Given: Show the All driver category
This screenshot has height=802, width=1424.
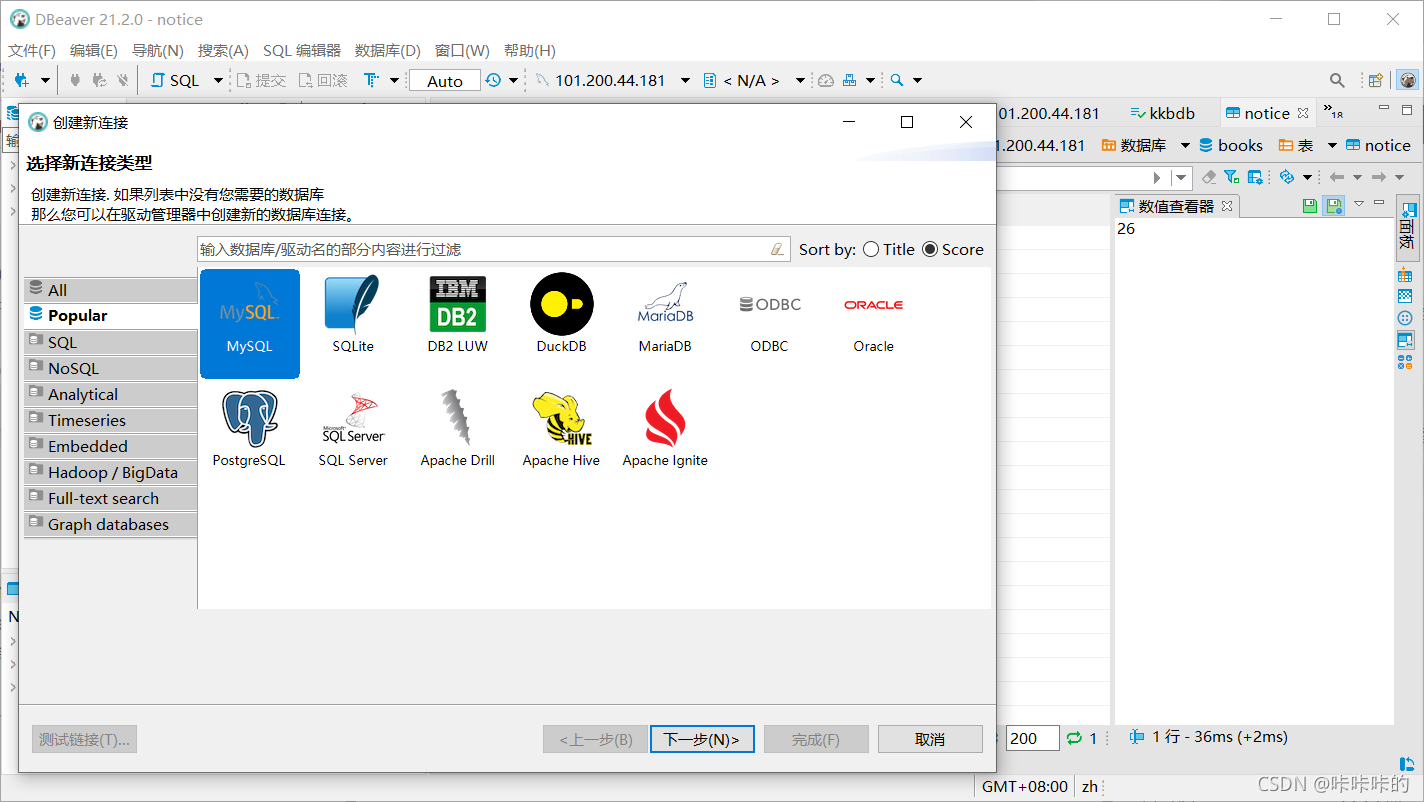Looking at the screenshot, I should [x=111, y=290].
